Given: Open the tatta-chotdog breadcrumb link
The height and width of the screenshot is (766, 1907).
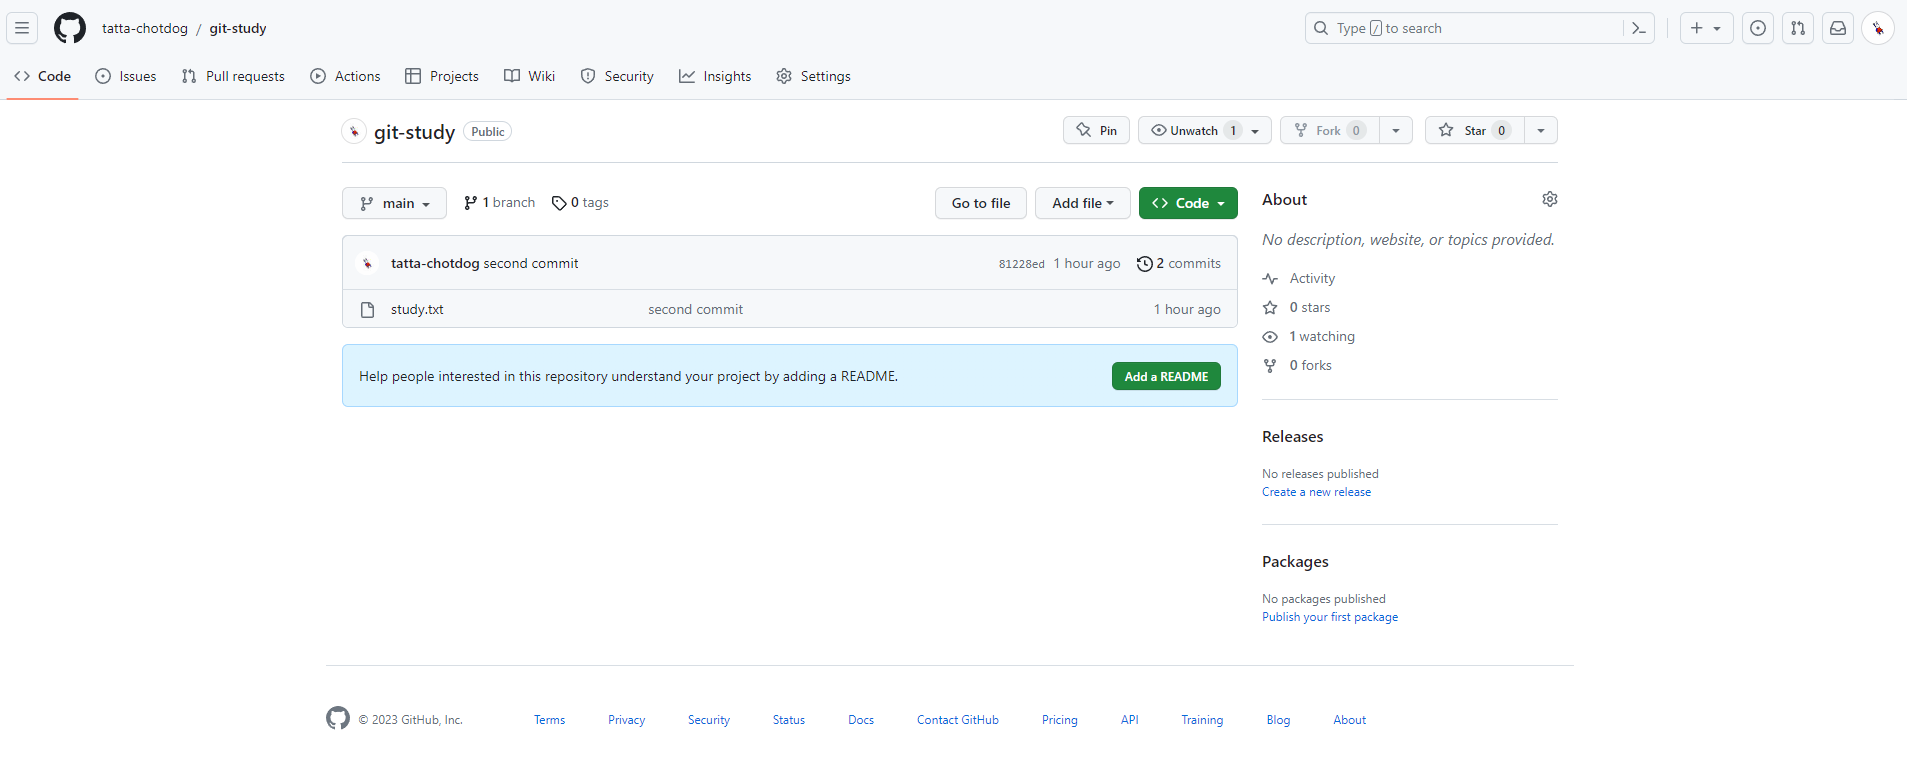Looking at the screenshot, I should tap(145, 28).
